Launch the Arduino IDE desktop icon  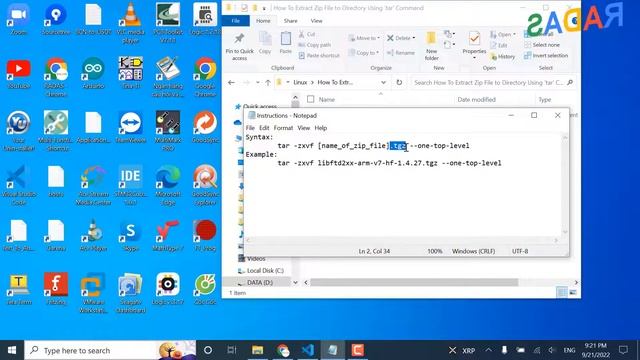(x=93, y=73)
